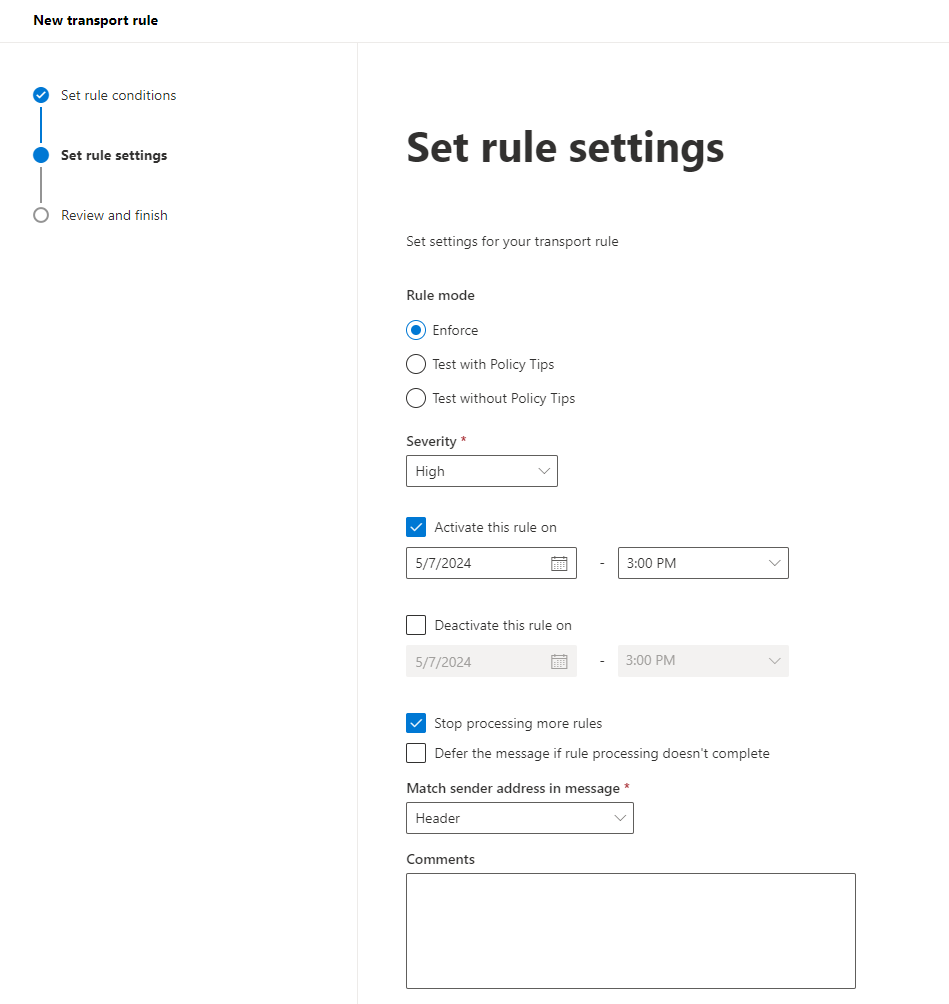Click the empty circle on Review and finish step
Screen dimensions: 949x1004
click(40, 215)
